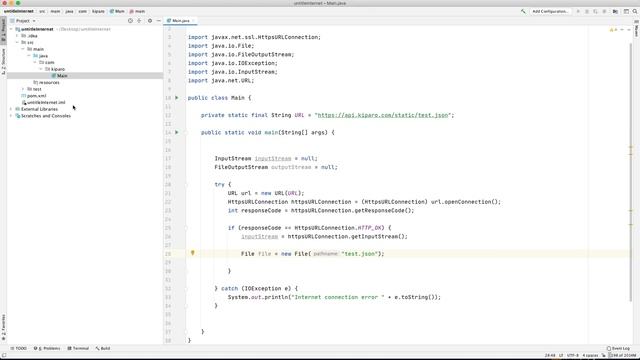Change LF line separator in status bar

[x=561, y=356]
